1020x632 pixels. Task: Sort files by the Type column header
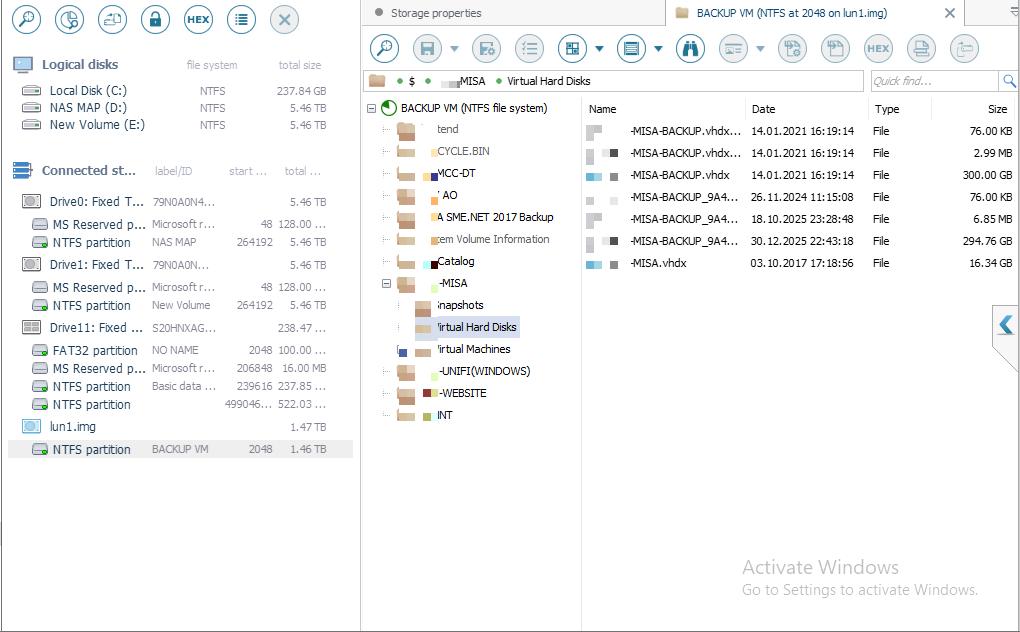(887, 109)
